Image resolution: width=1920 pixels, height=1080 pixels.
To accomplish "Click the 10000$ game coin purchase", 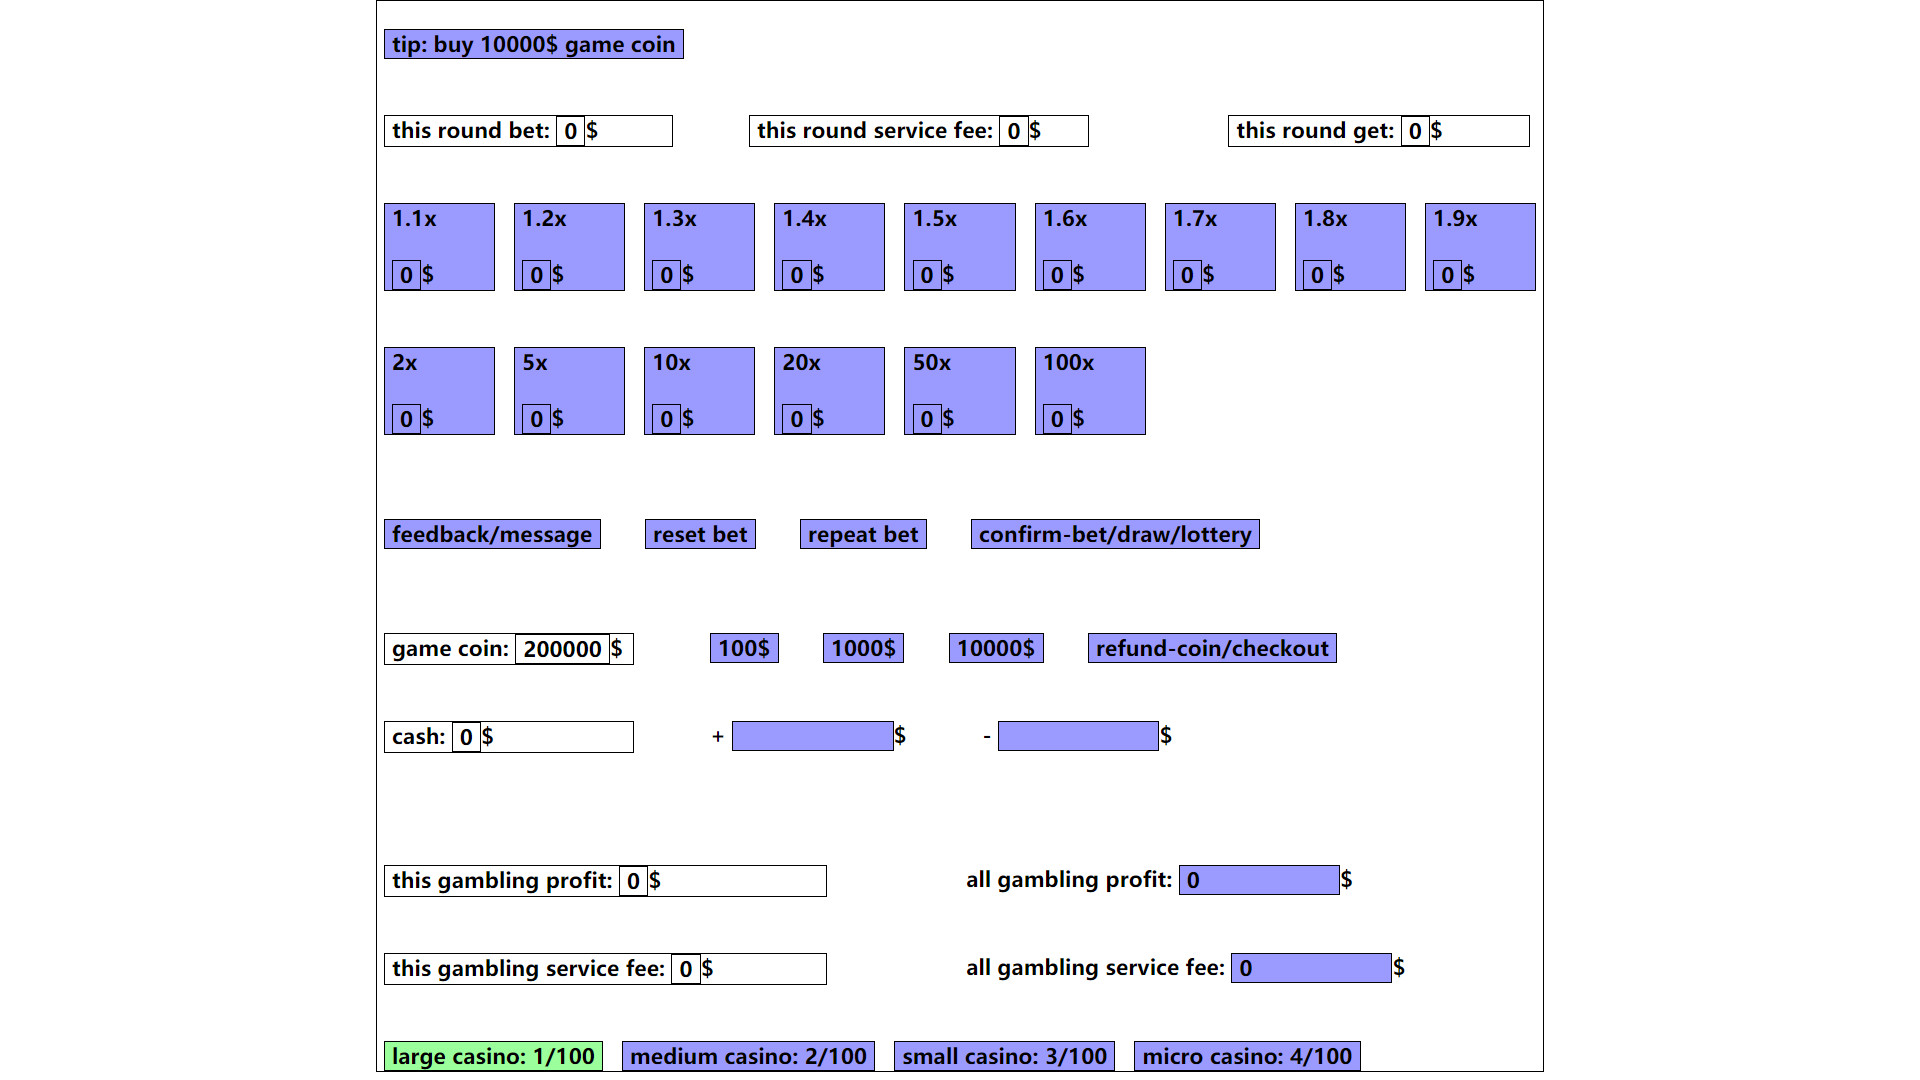I will [997, 647].
